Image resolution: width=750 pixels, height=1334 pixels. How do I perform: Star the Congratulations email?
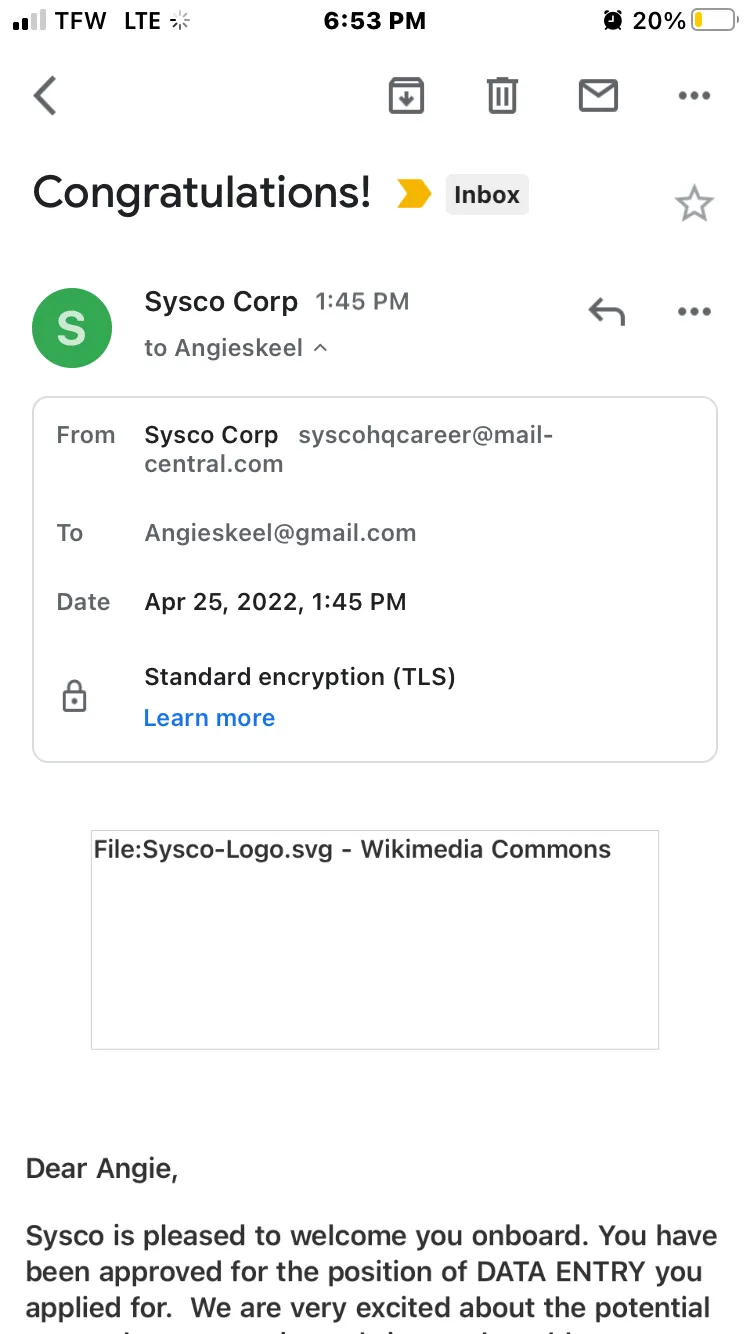[694, 204]
